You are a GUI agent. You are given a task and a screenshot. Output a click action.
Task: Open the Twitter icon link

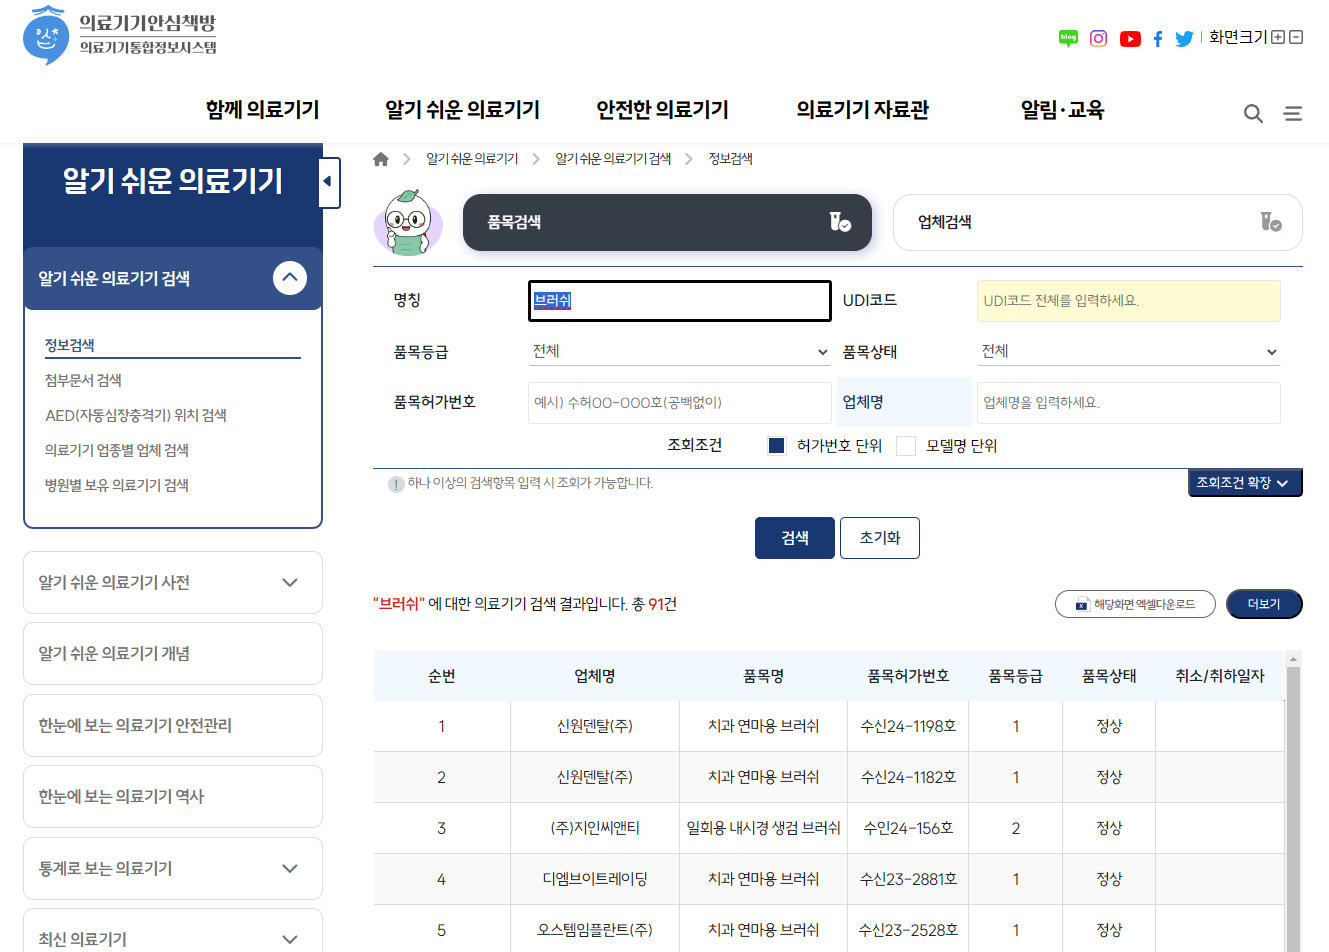1184,39
